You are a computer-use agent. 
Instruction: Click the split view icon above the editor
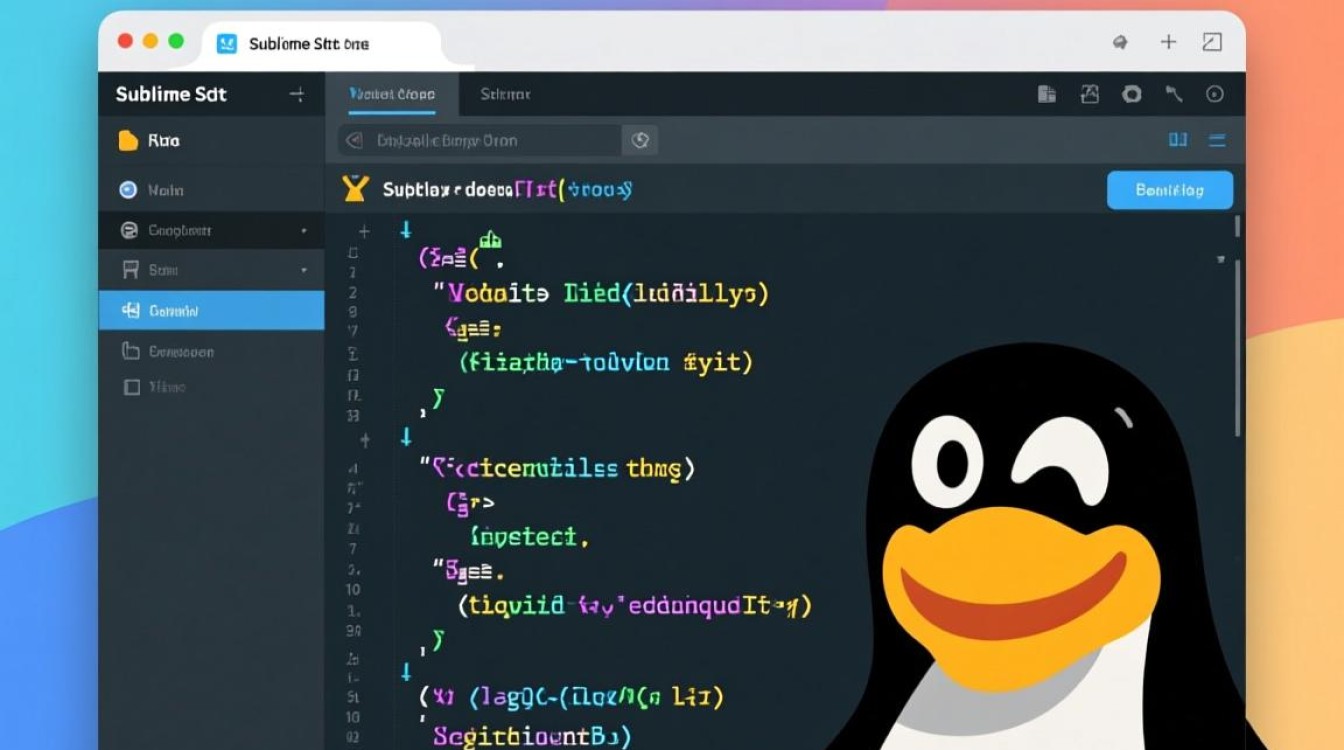pyautogui.click(x=1178, y=140)
